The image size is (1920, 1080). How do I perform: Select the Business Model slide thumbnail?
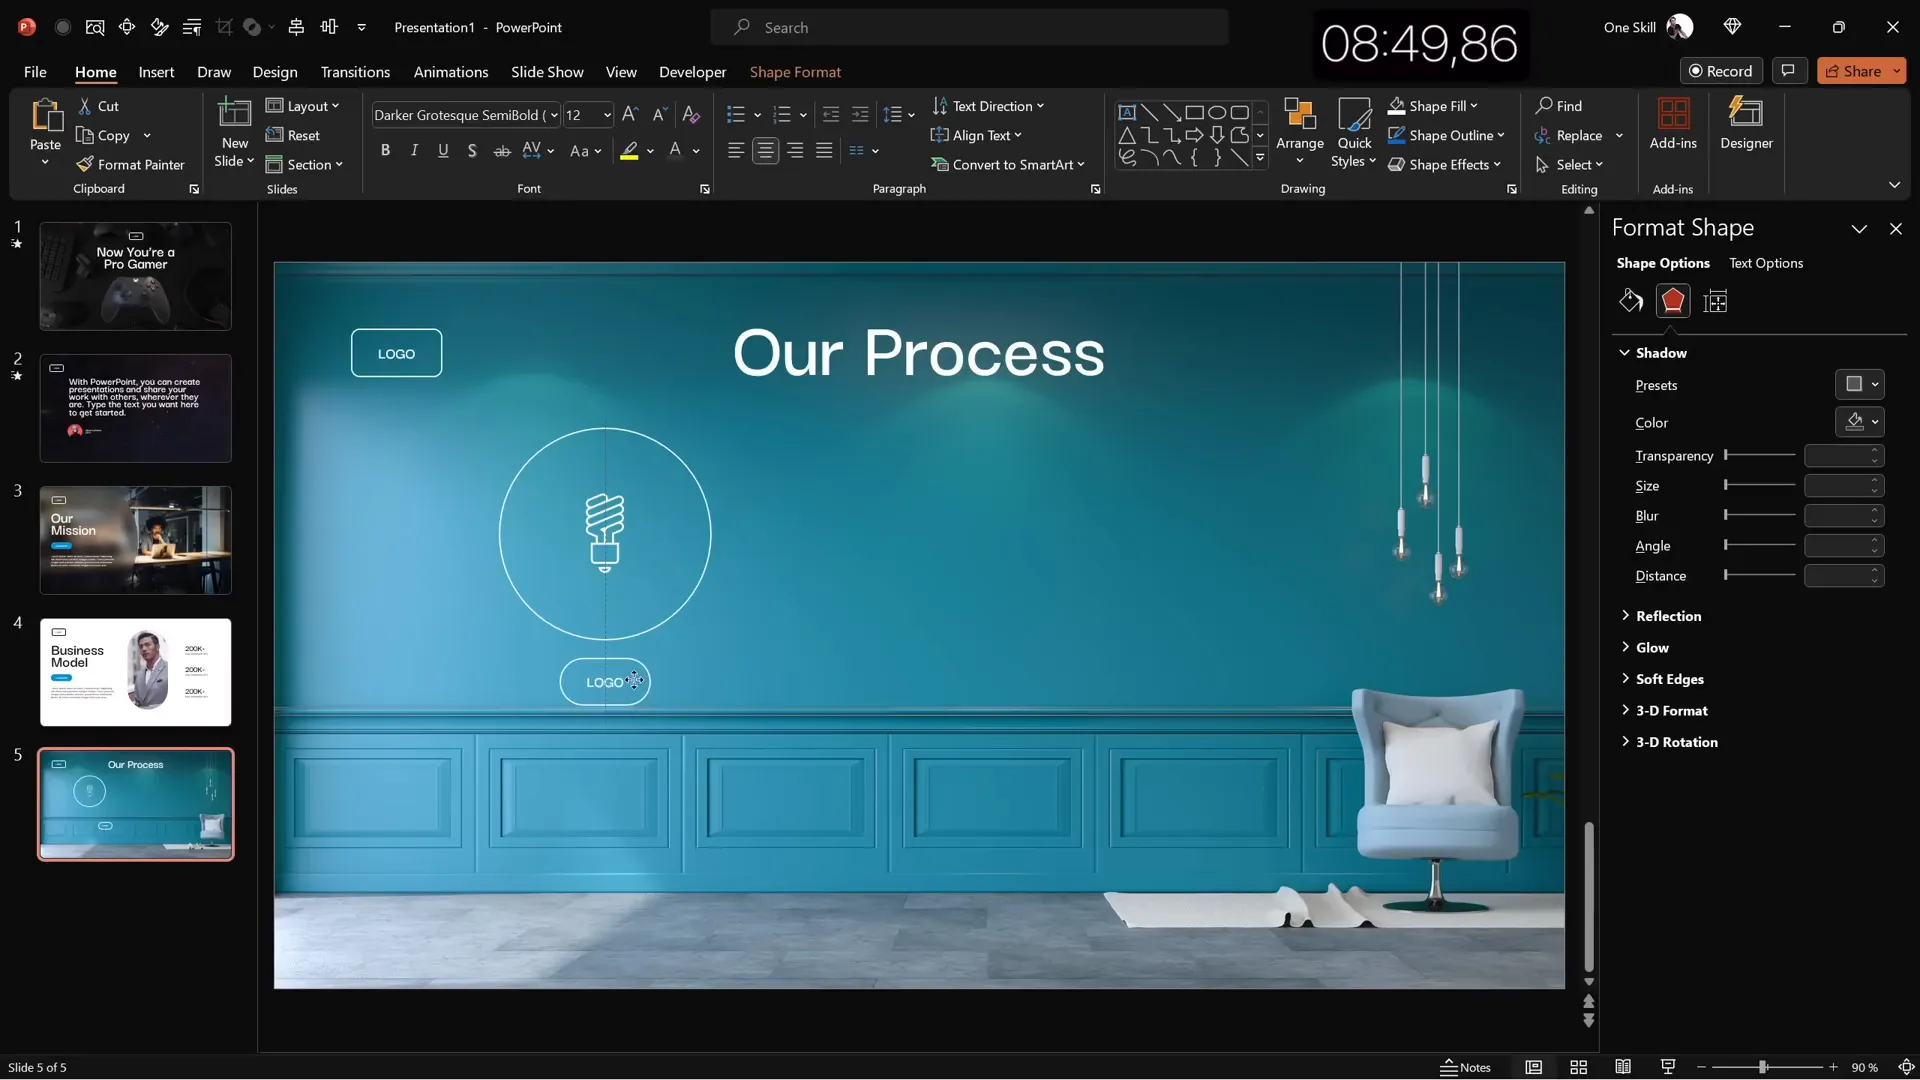point(136,672)
